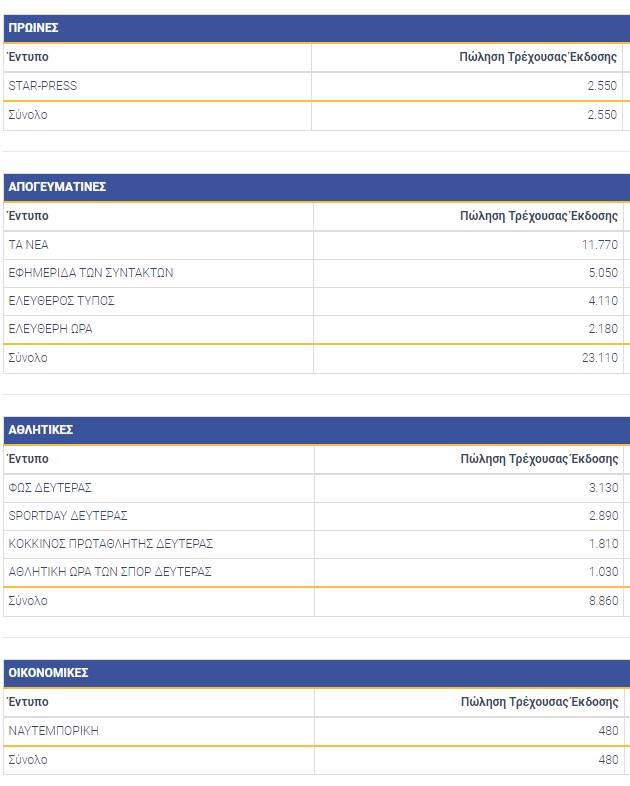The image size is (630, 786).
Task: Select the STAR-PRESS row entry
Action: click(x=42, y=86)
